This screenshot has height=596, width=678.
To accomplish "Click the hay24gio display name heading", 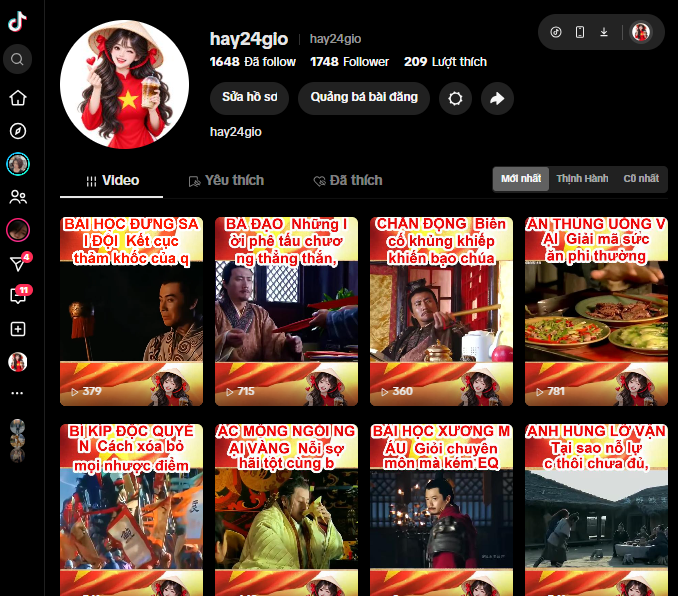I will (249, 39).
